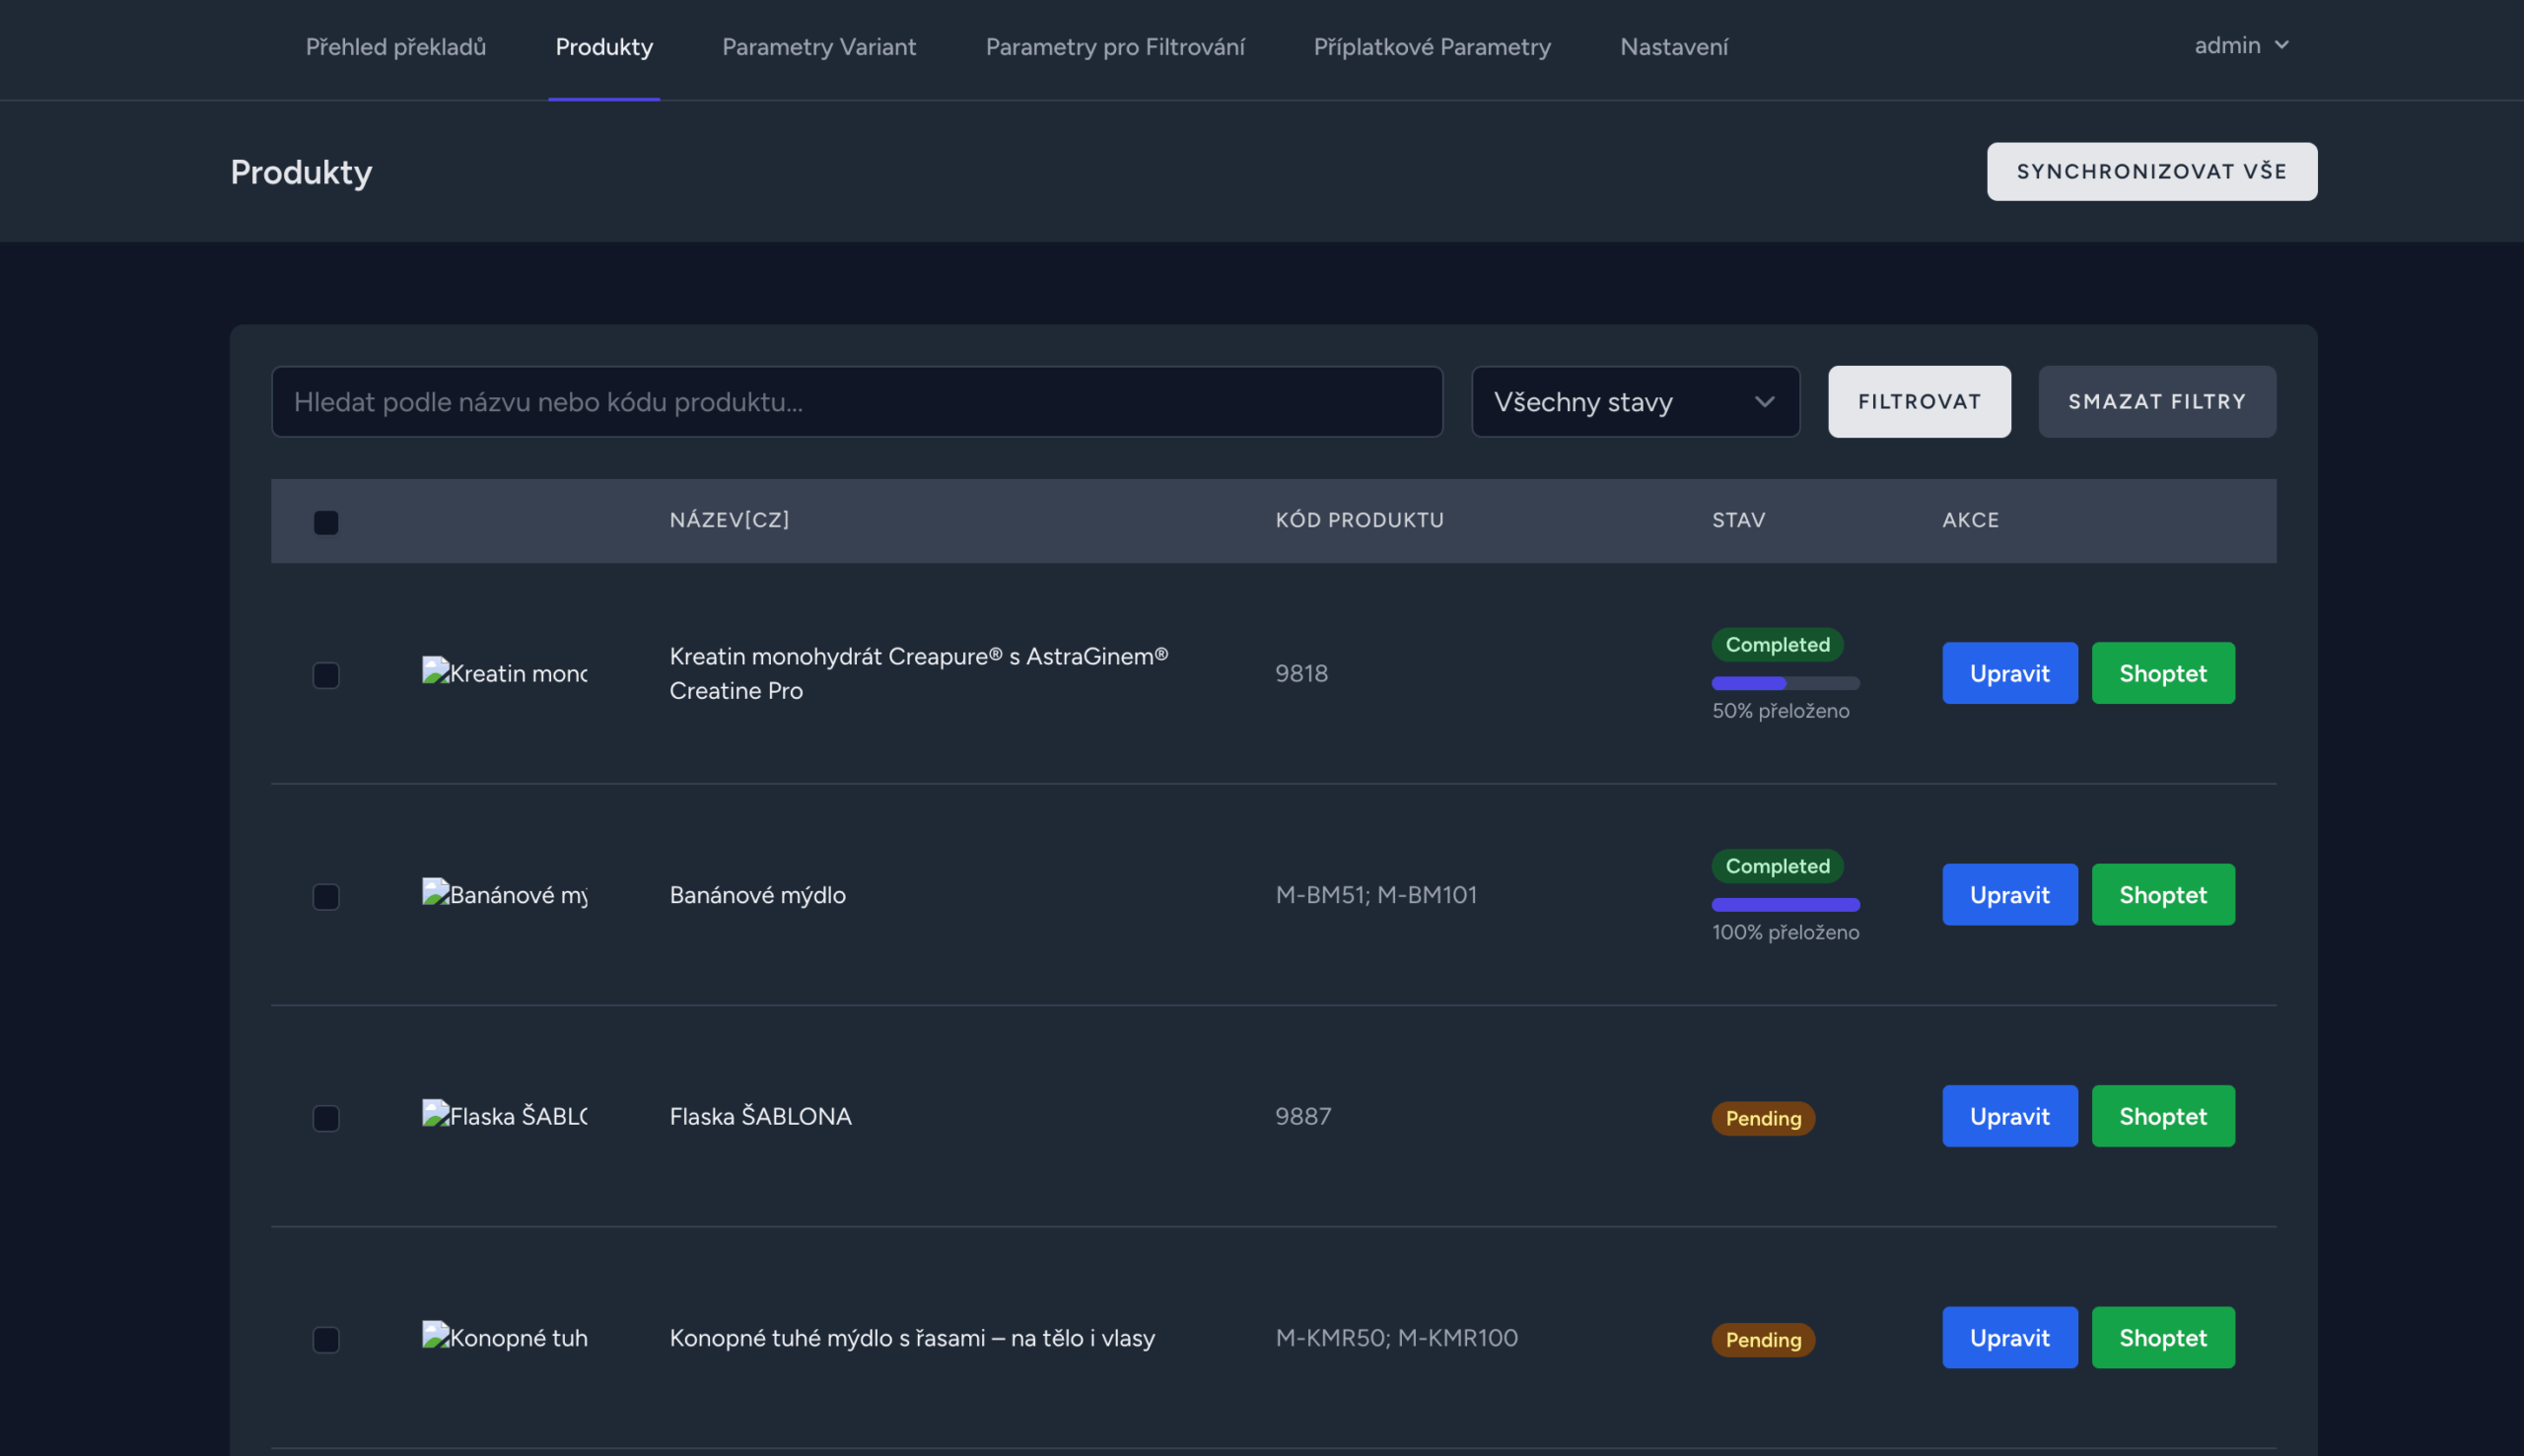This screenshot has width=2524, height=1456.
Task: Open the Všechny stavy status dropdown
Action: [1635, 401]
